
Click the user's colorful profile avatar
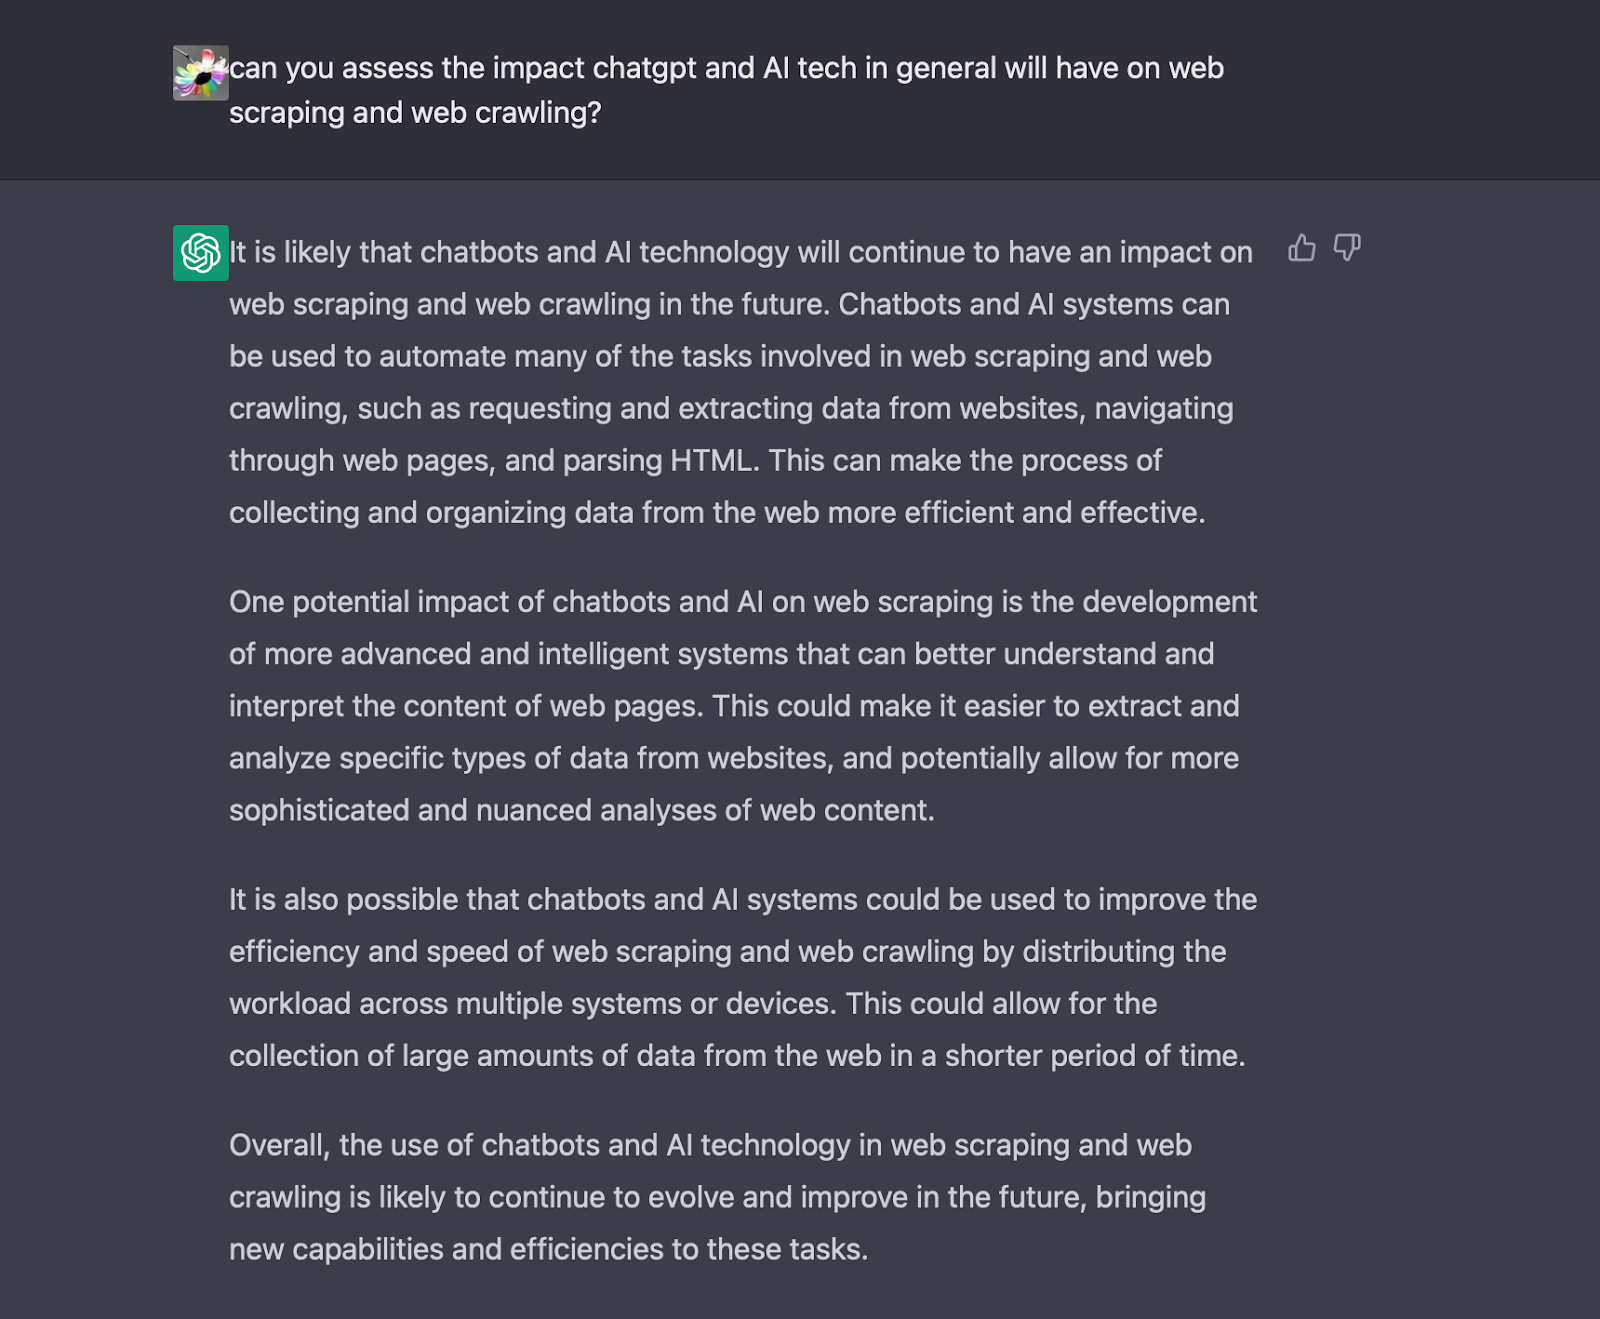pos(201,73)
